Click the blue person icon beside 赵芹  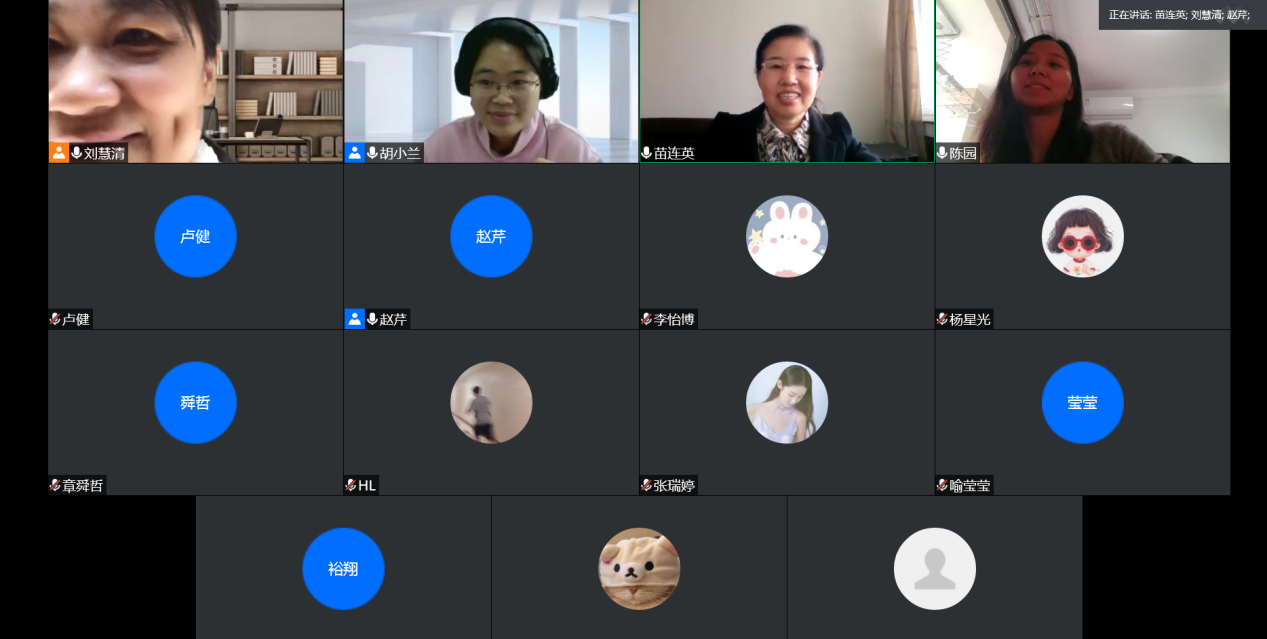(x=355, y=319)
